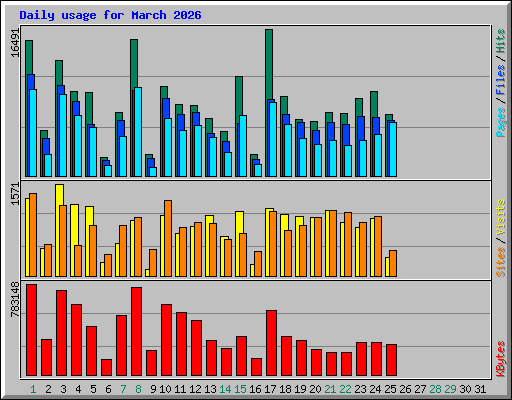Click the red KBytes bar for day 16
This screenshot has height=400, width=512.
256,367
